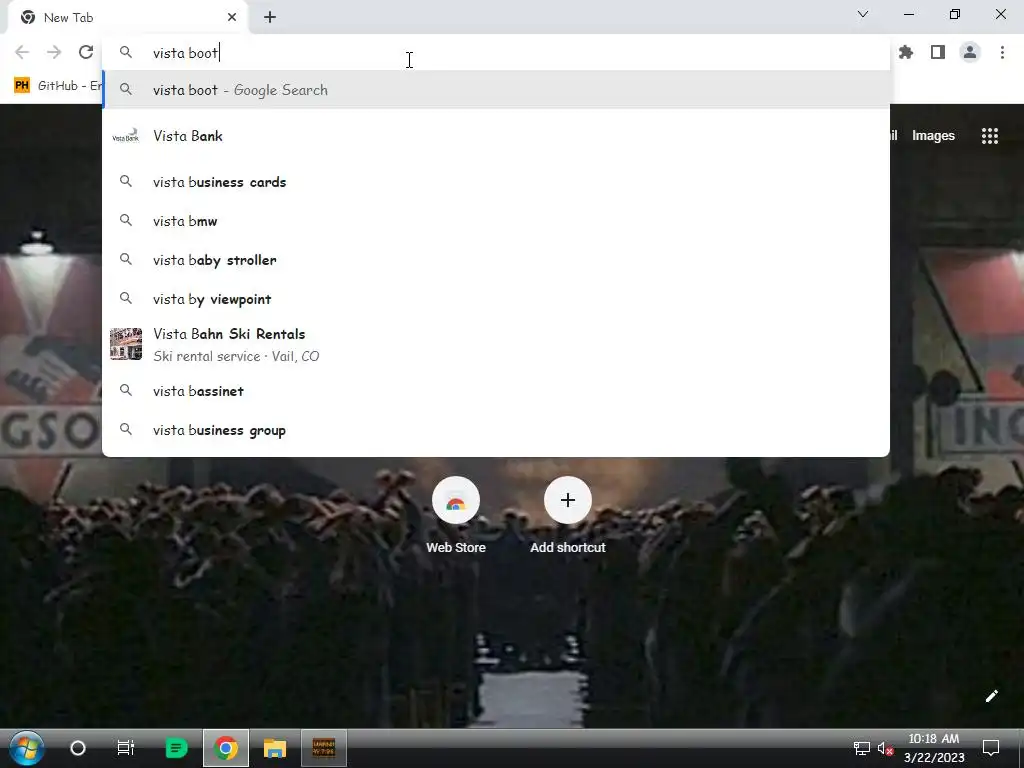The height and width of the screenshot is (768, 1024).
Task: Select the Vista Bank suggestion
Action: 496,136
